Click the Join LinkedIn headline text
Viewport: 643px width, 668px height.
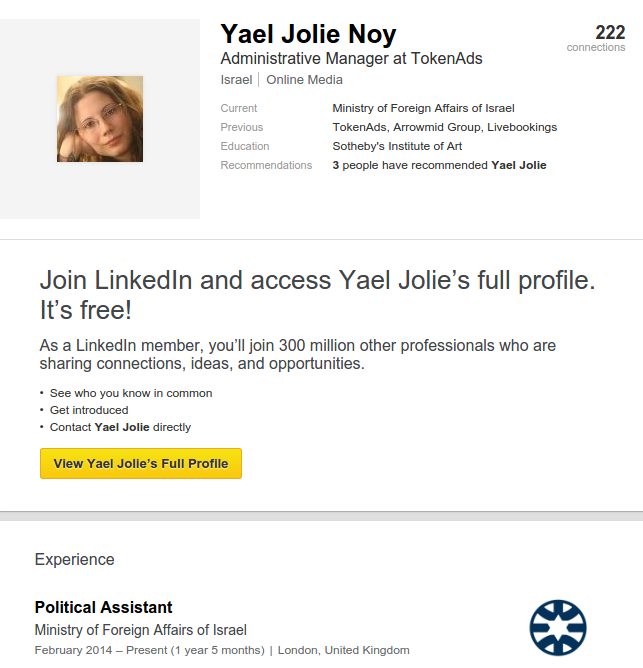click(317, 295)
